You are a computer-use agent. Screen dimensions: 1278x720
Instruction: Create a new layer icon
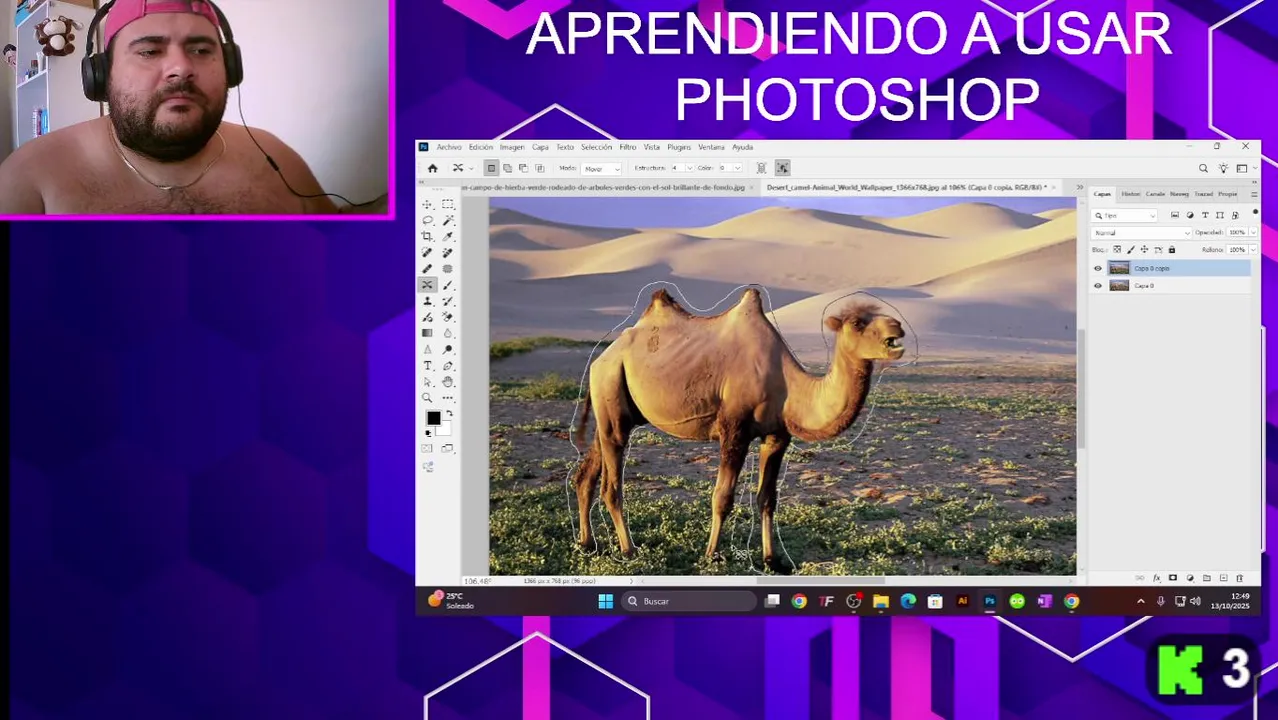coord(1223,578)
